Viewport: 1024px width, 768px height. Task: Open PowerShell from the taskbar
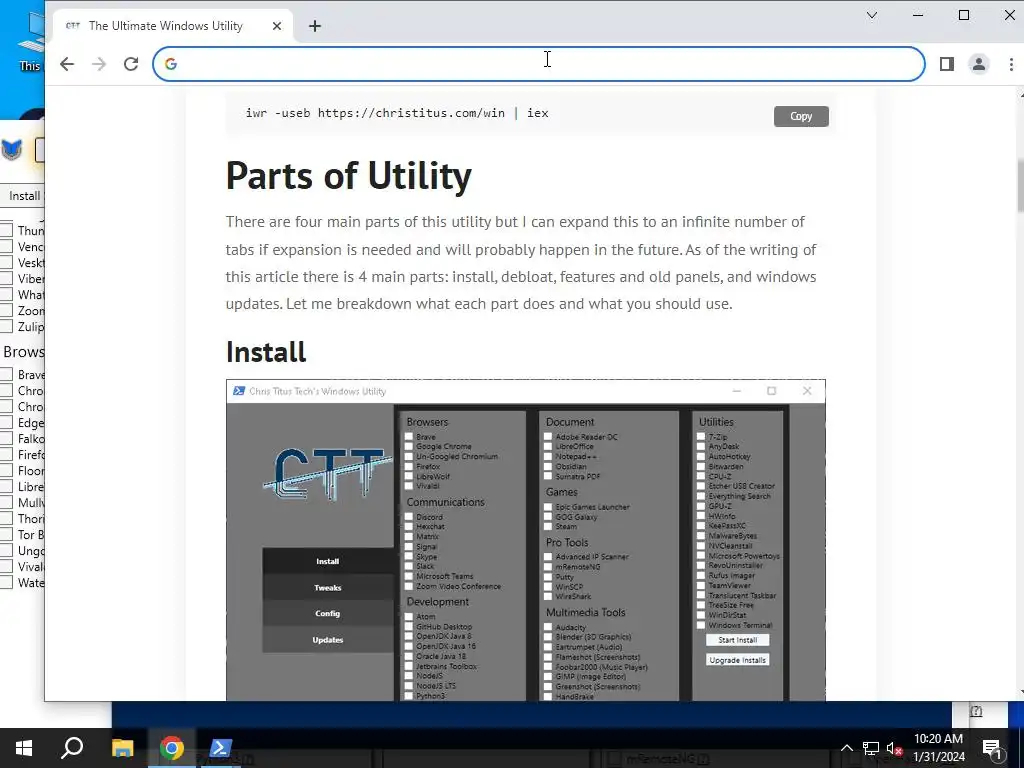(220, 748)
